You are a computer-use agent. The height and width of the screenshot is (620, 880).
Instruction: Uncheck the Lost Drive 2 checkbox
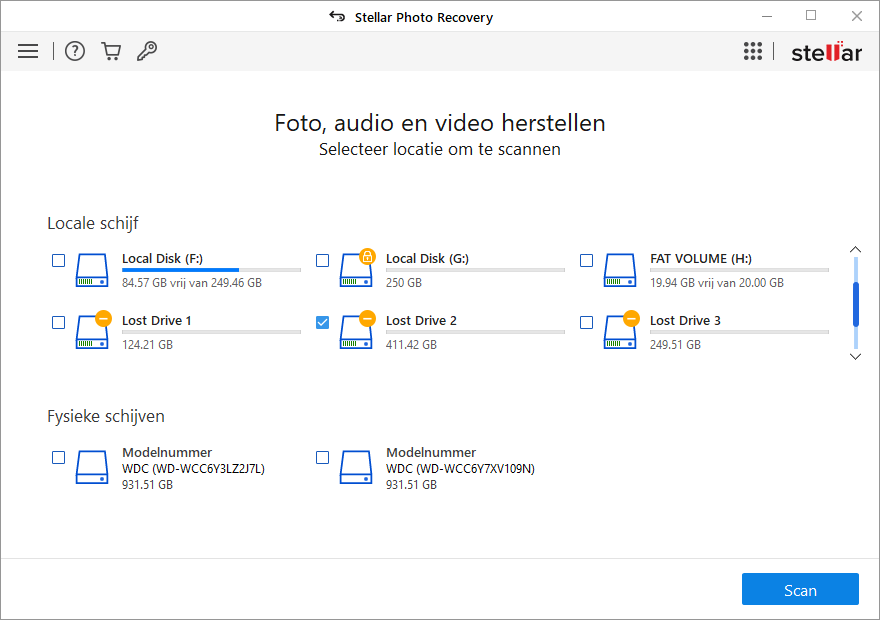click(x=323, y=322)
